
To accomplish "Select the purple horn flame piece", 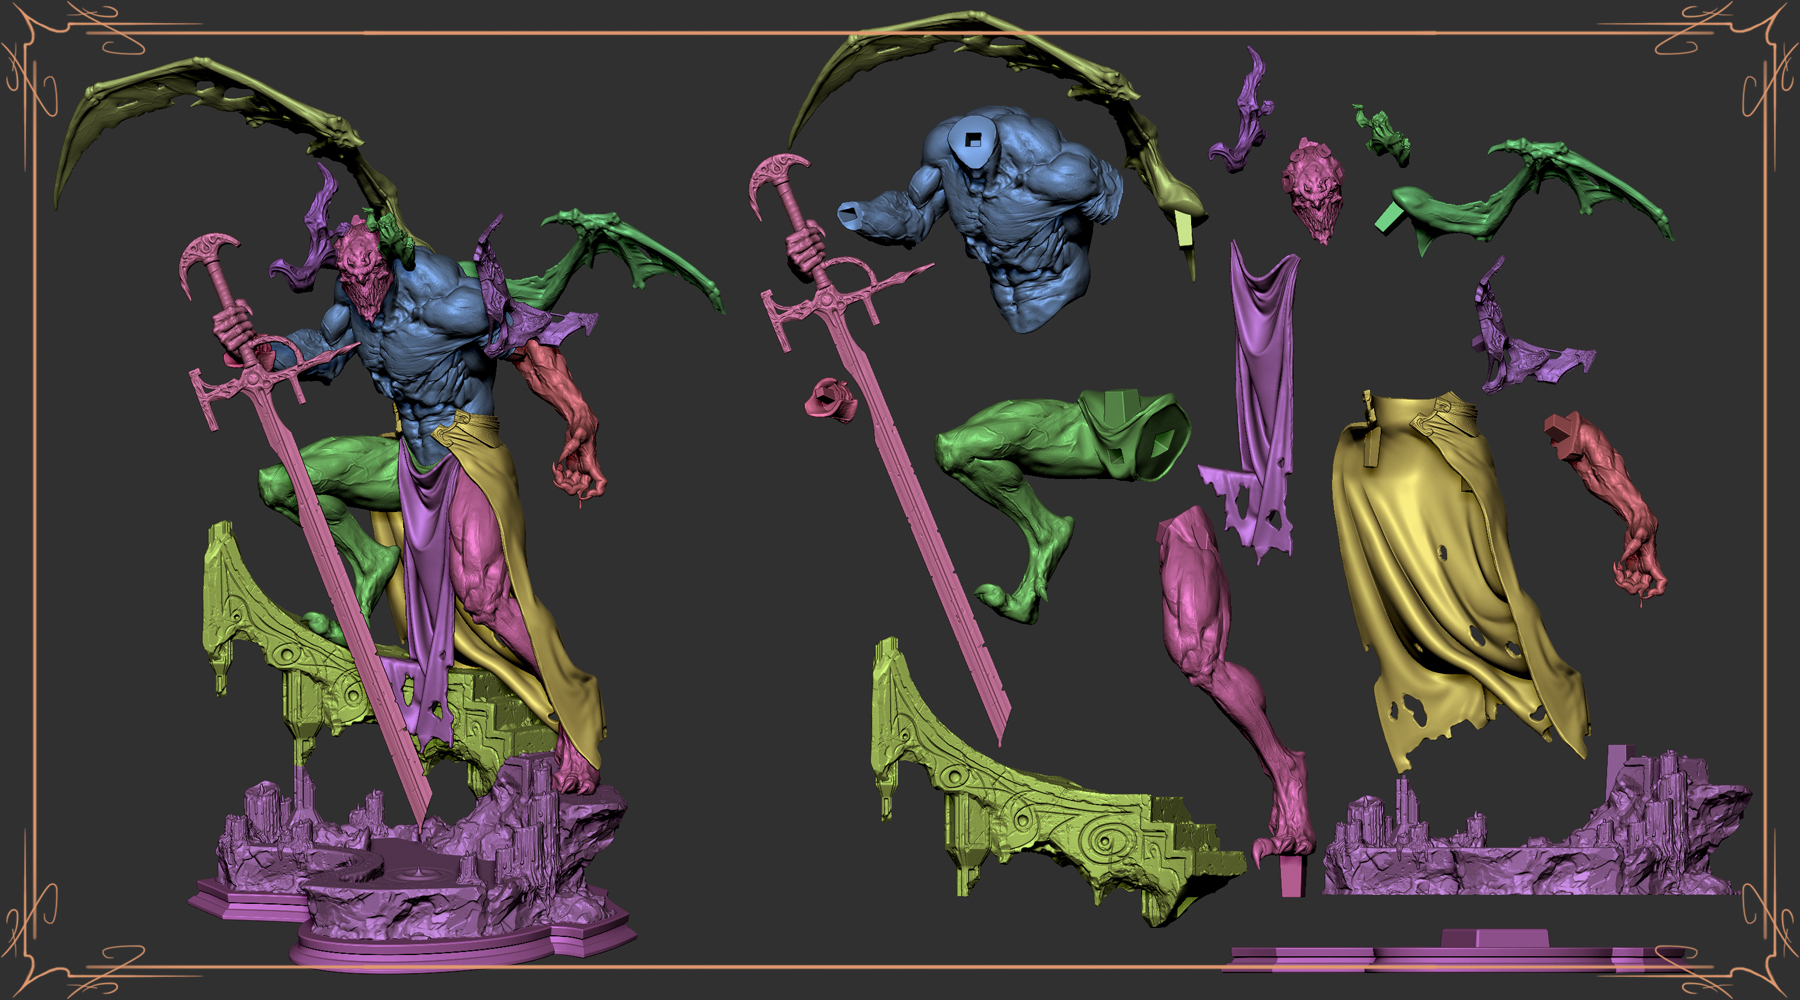I will (1242, 112).
